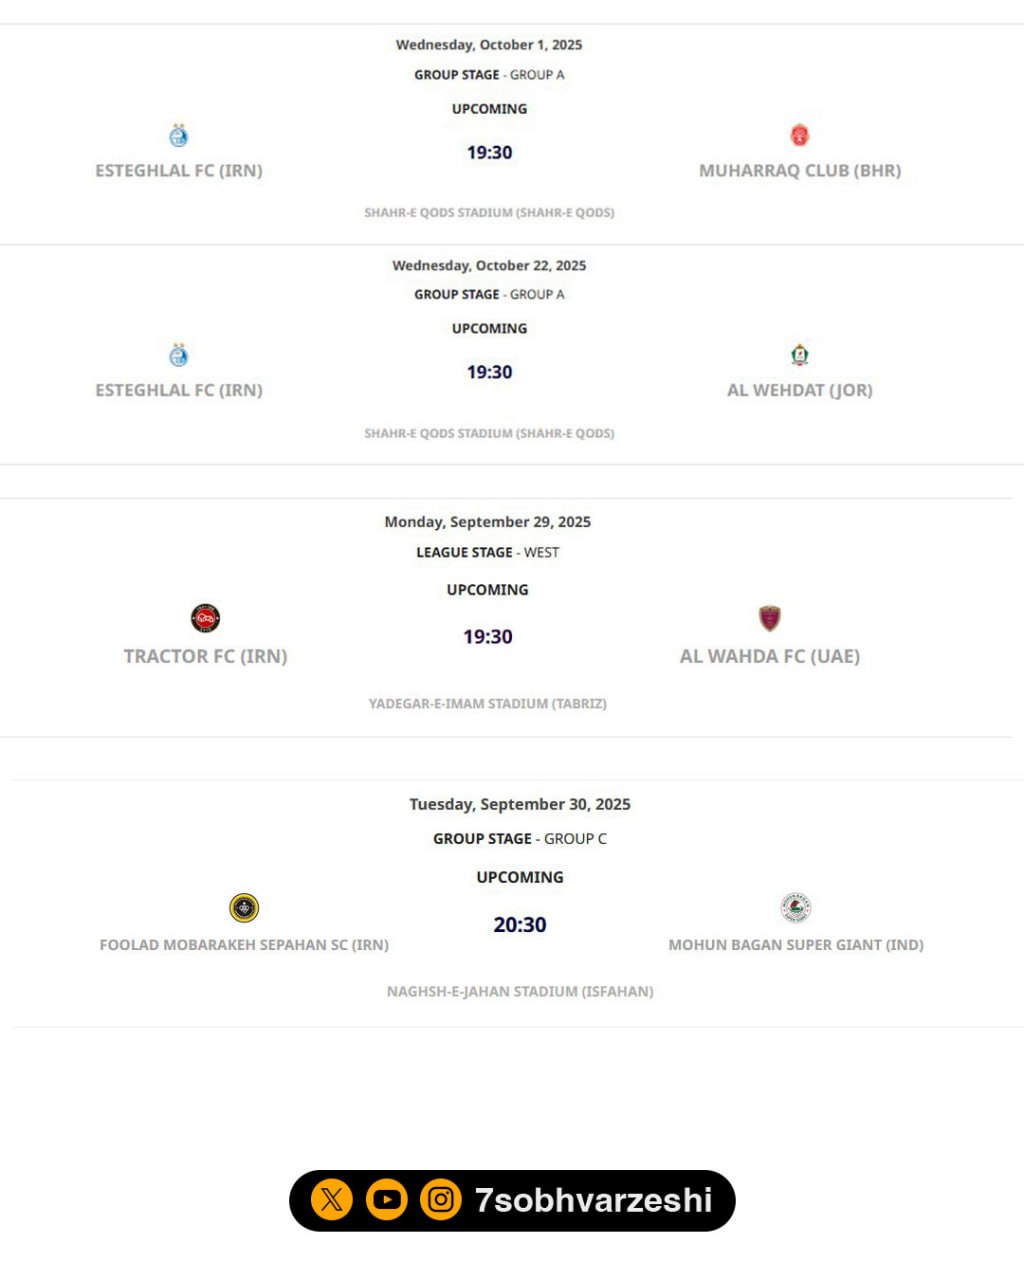Click FOOLAD MOBARAKEH SEPAHAN SC (IRN) name
This screenshot has width=1024, height=1280.
[x=244, y=945]
